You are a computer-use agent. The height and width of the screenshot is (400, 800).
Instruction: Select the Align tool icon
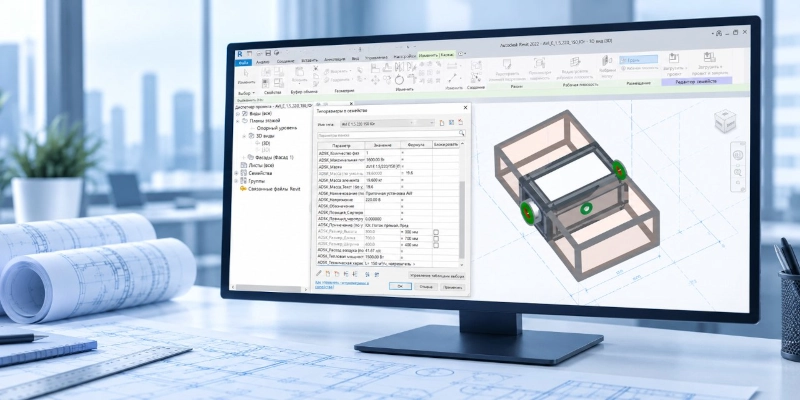coord(375,68)
